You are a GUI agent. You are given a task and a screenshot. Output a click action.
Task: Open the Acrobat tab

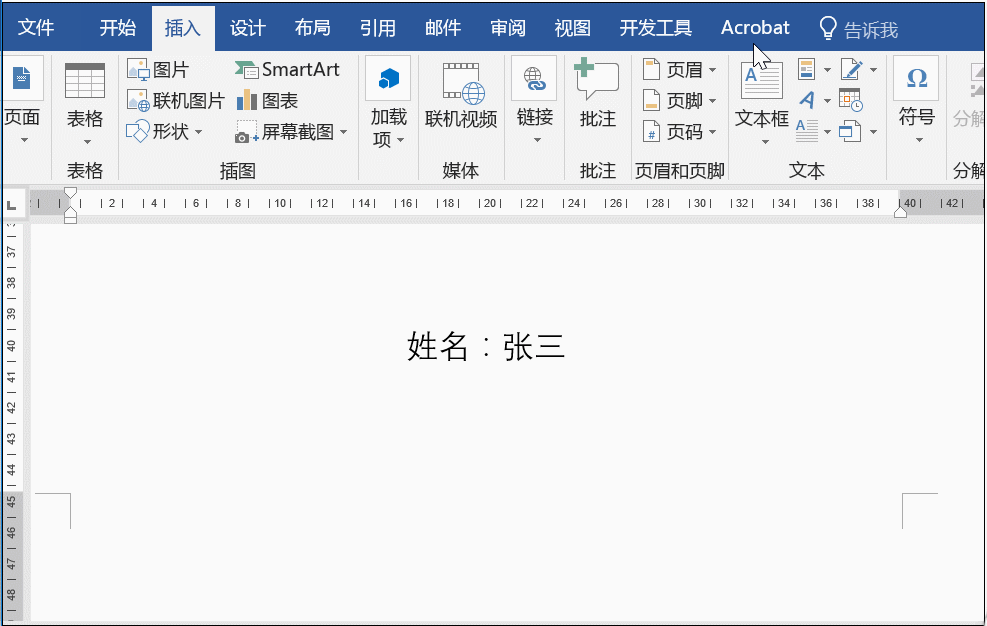[x=755, y=28]
